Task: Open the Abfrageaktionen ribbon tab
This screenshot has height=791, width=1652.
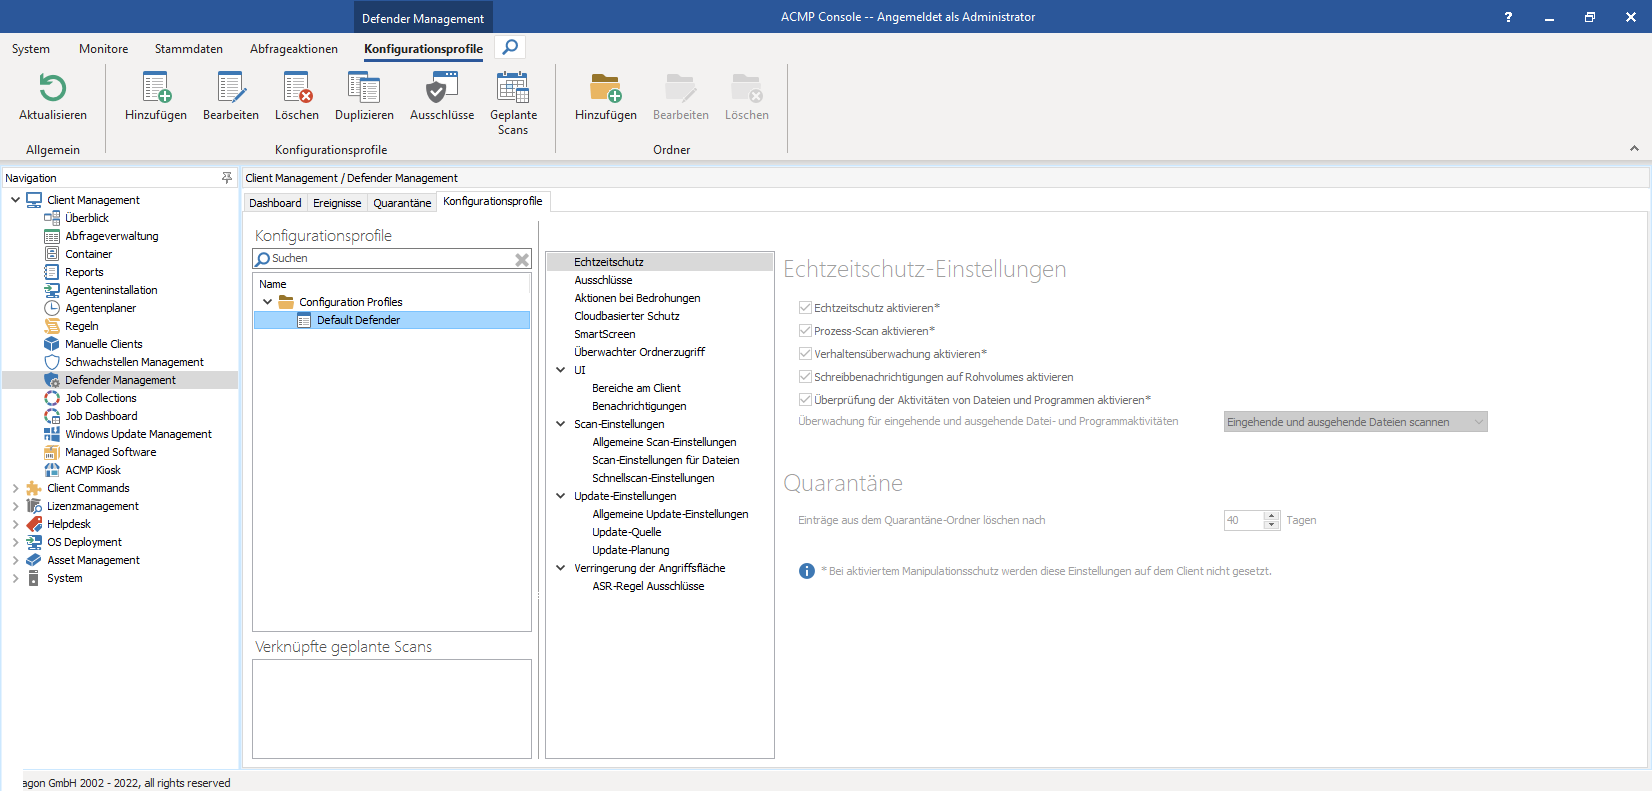Action: click(294, 49)
